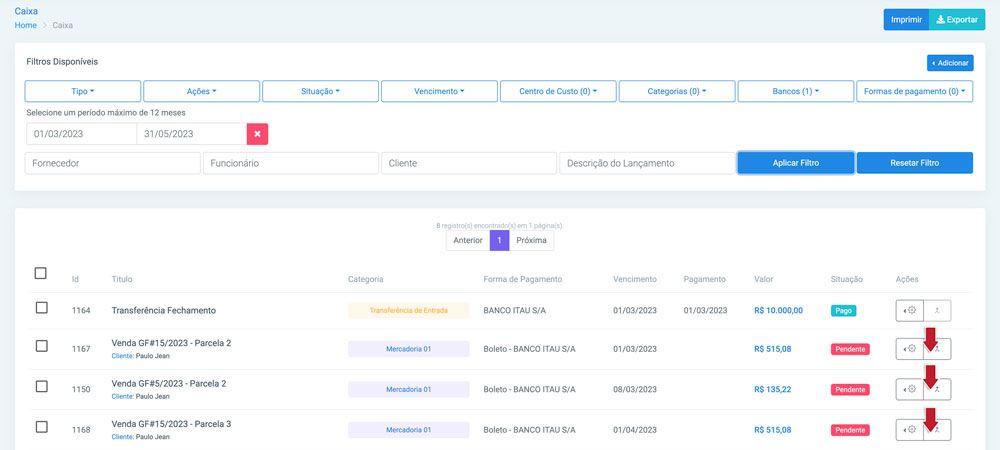Open Bancos (1) dropdown

pyautogui.click(x=796, y=91)
